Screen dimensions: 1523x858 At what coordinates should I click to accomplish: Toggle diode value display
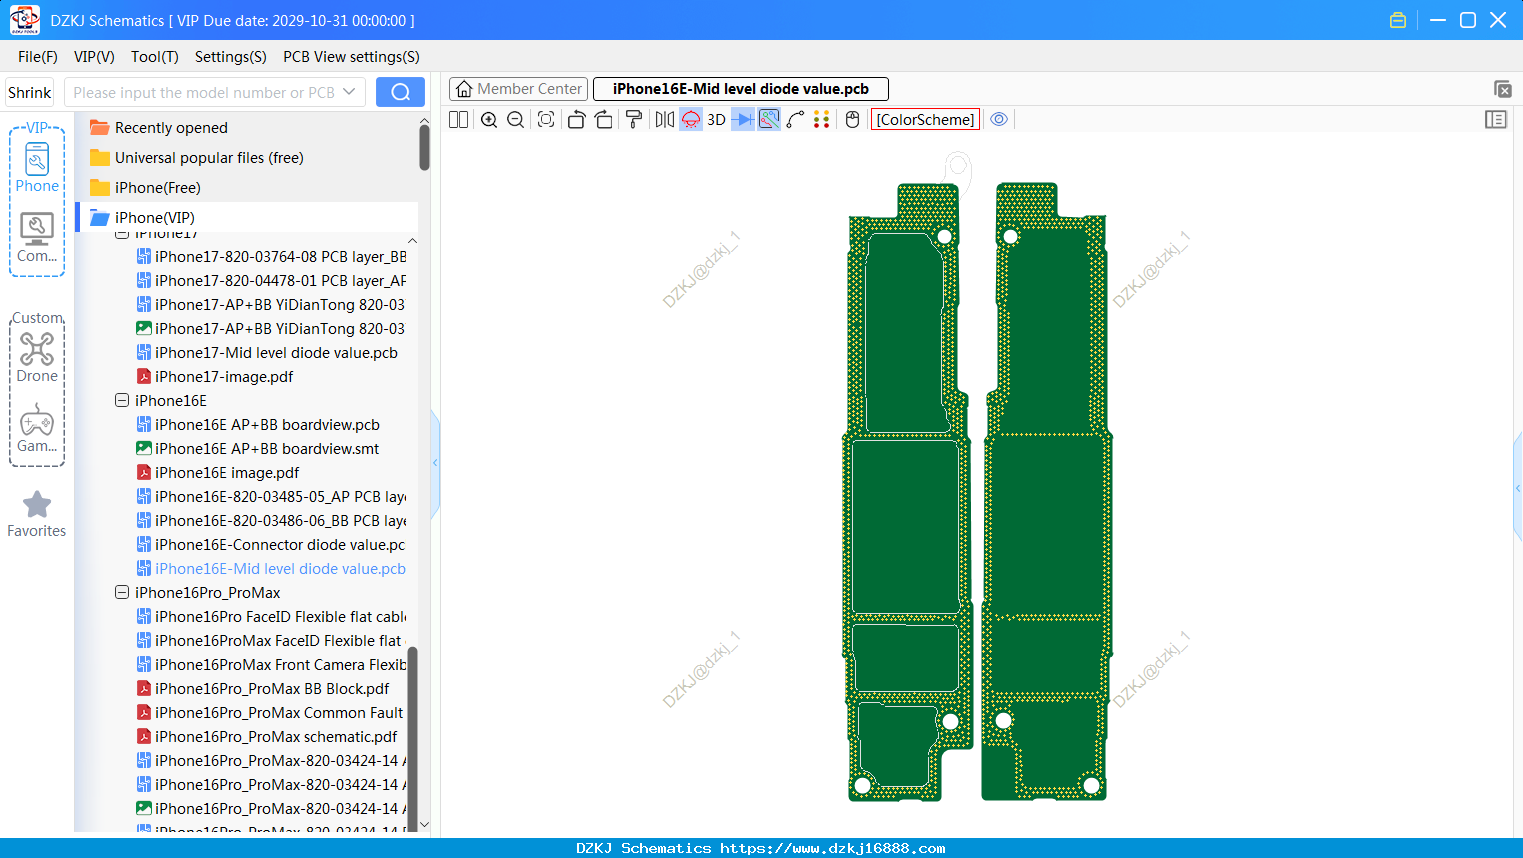click(x=743, y=120)
